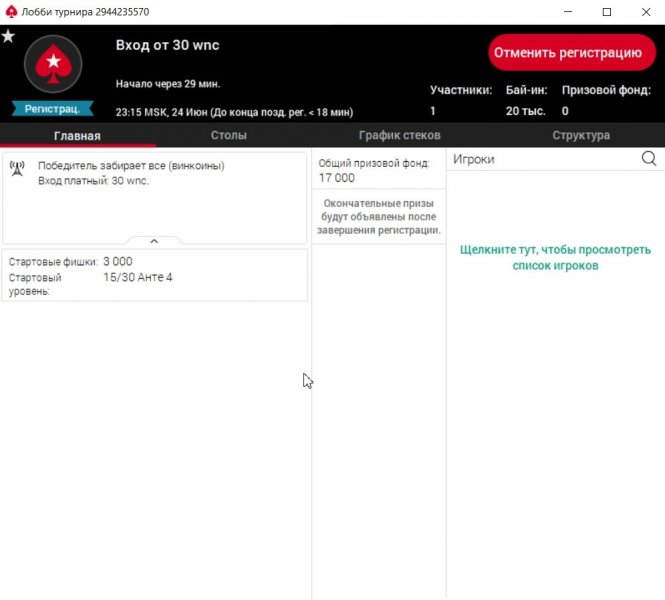Click the tournament title Вход от 30 wnc
665x600 pixels.
[167, 46]
